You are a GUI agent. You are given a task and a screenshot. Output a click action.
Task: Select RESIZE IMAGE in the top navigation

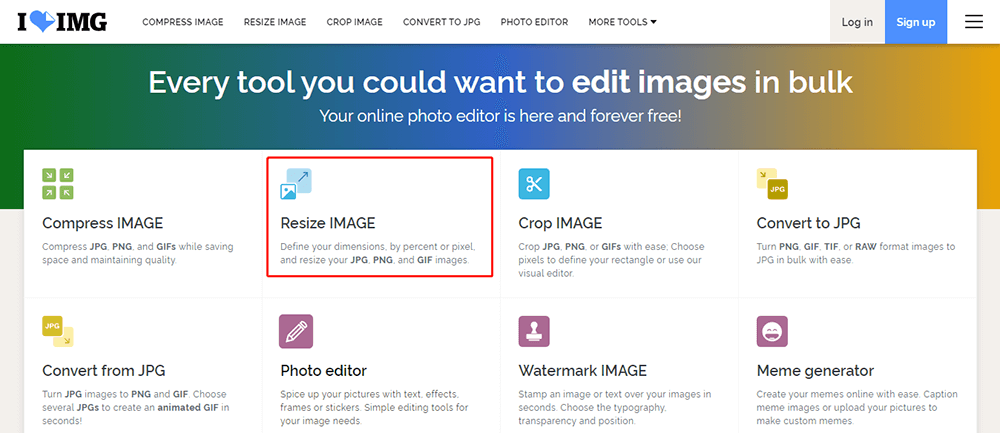pyautogui.click(x=275, y=22)
